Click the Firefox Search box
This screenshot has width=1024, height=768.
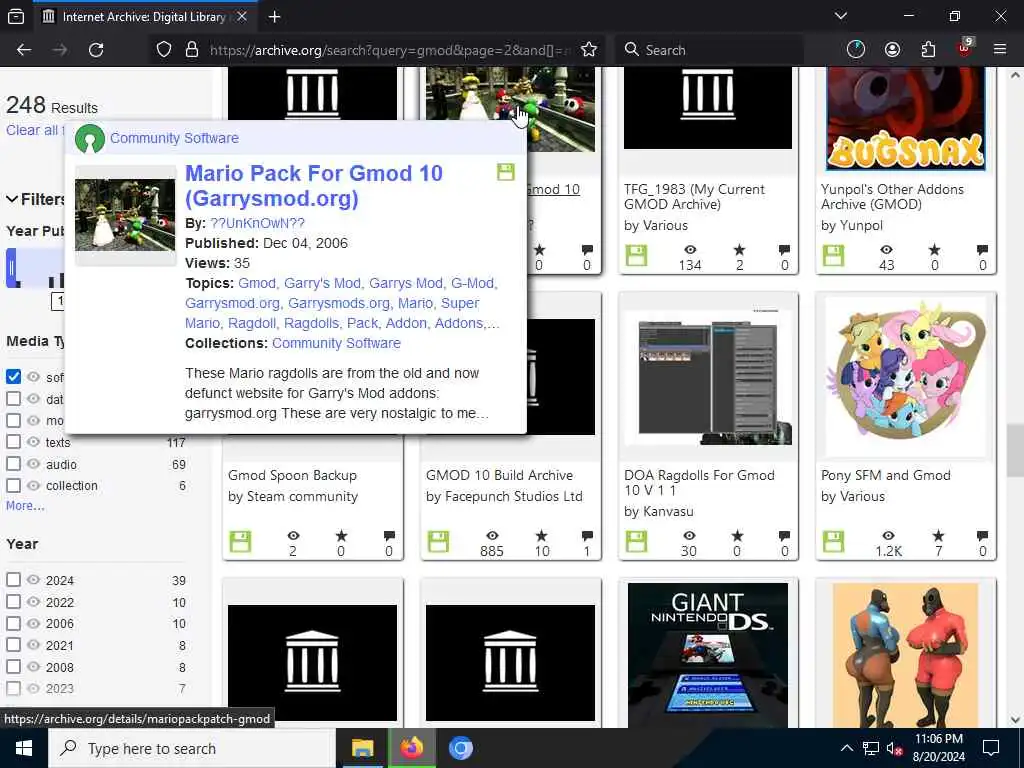709,50
